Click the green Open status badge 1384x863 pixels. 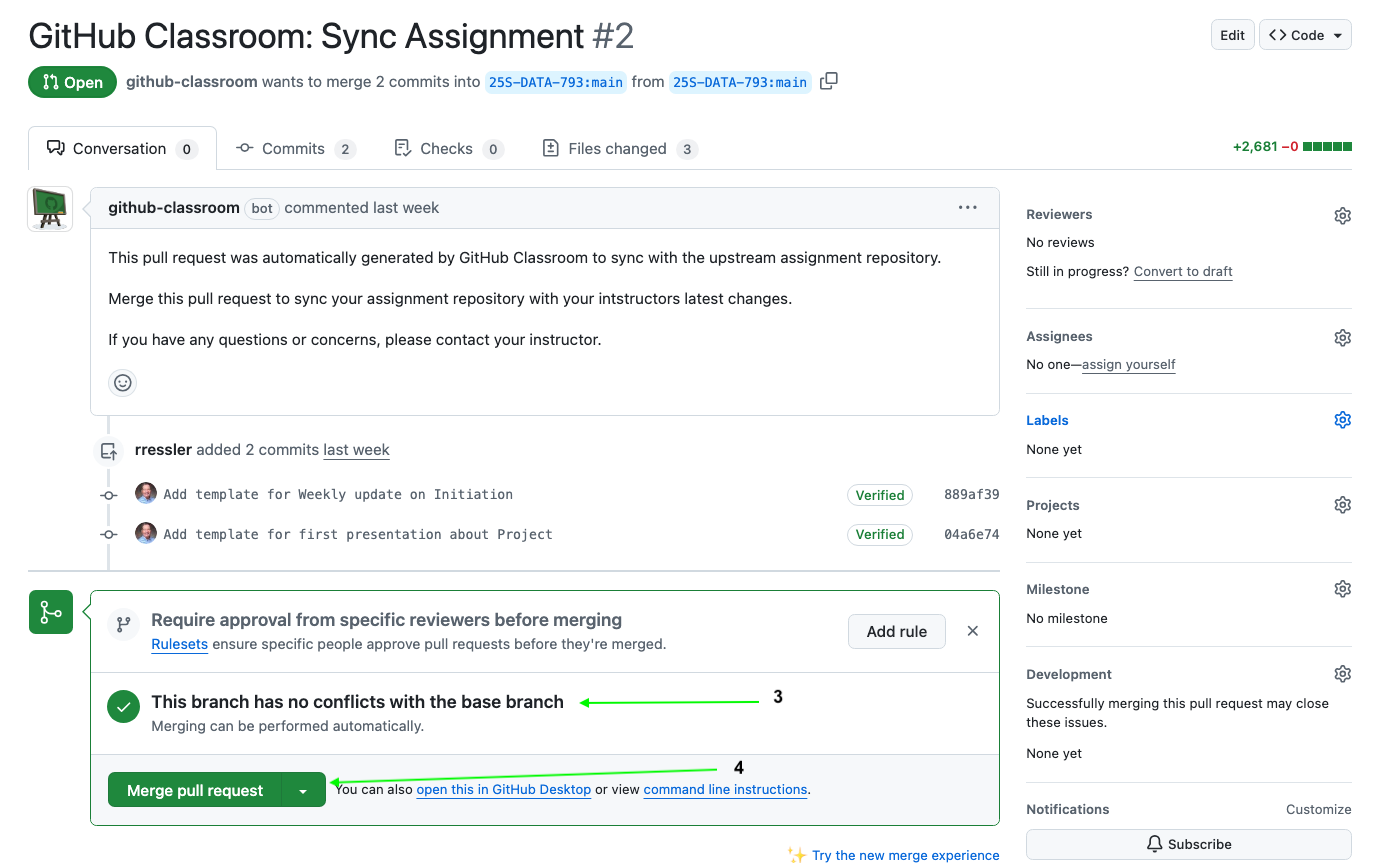click(72, 82)
